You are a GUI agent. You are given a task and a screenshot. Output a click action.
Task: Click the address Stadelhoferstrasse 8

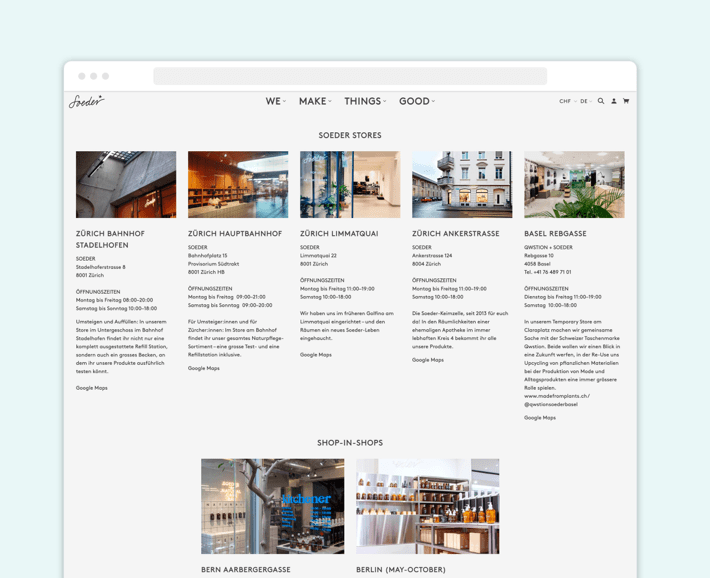tap(101, 267)
